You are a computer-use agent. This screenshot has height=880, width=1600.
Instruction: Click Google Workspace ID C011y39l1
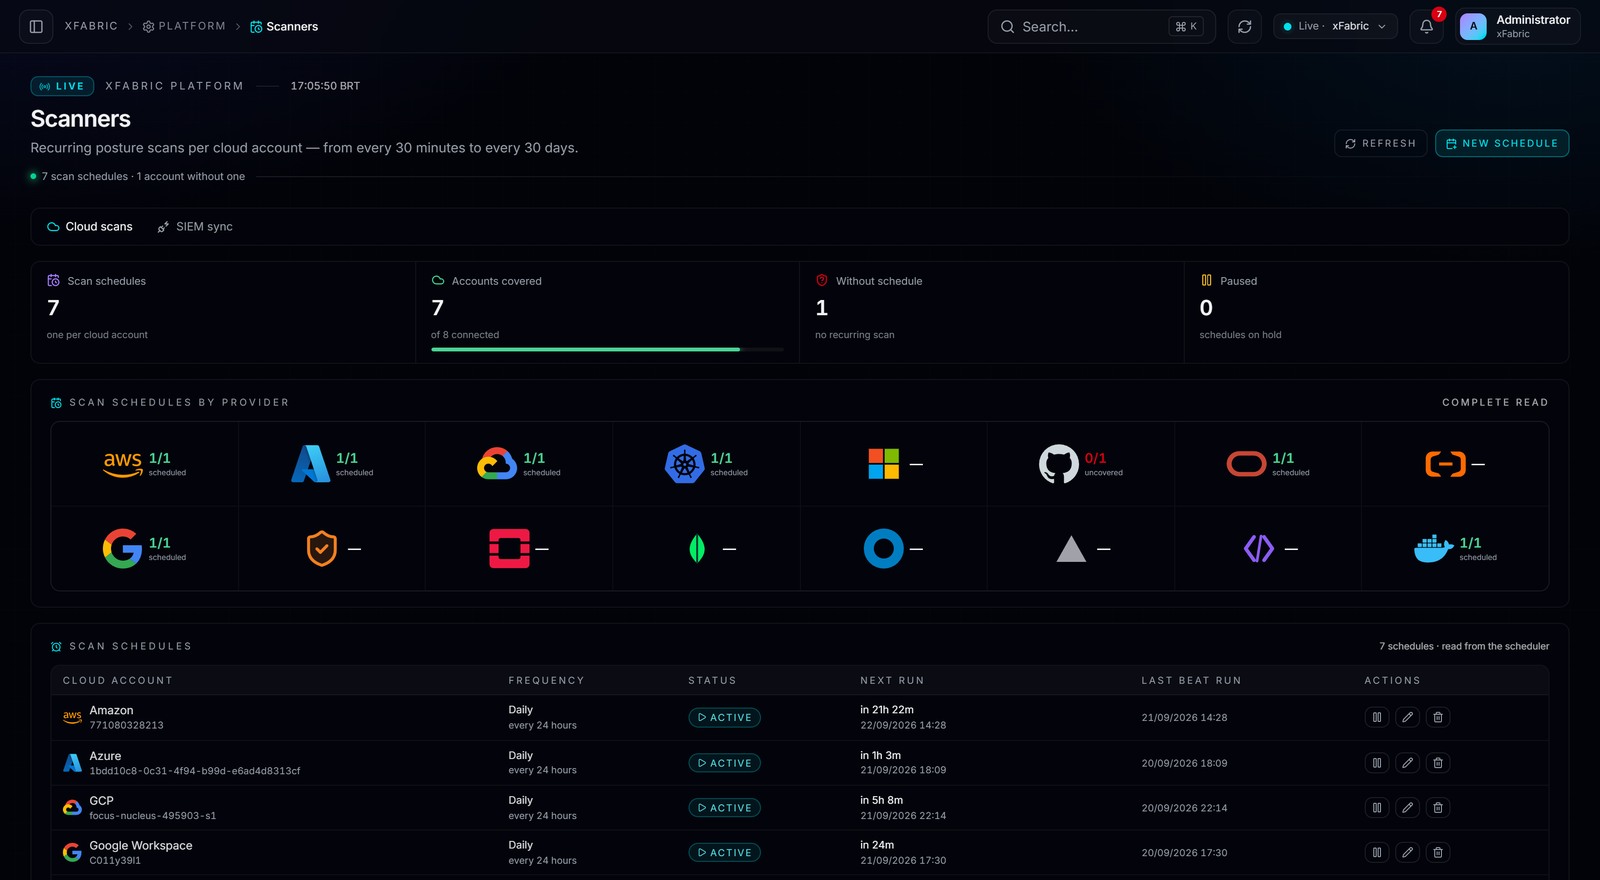(x=115, y=861)
